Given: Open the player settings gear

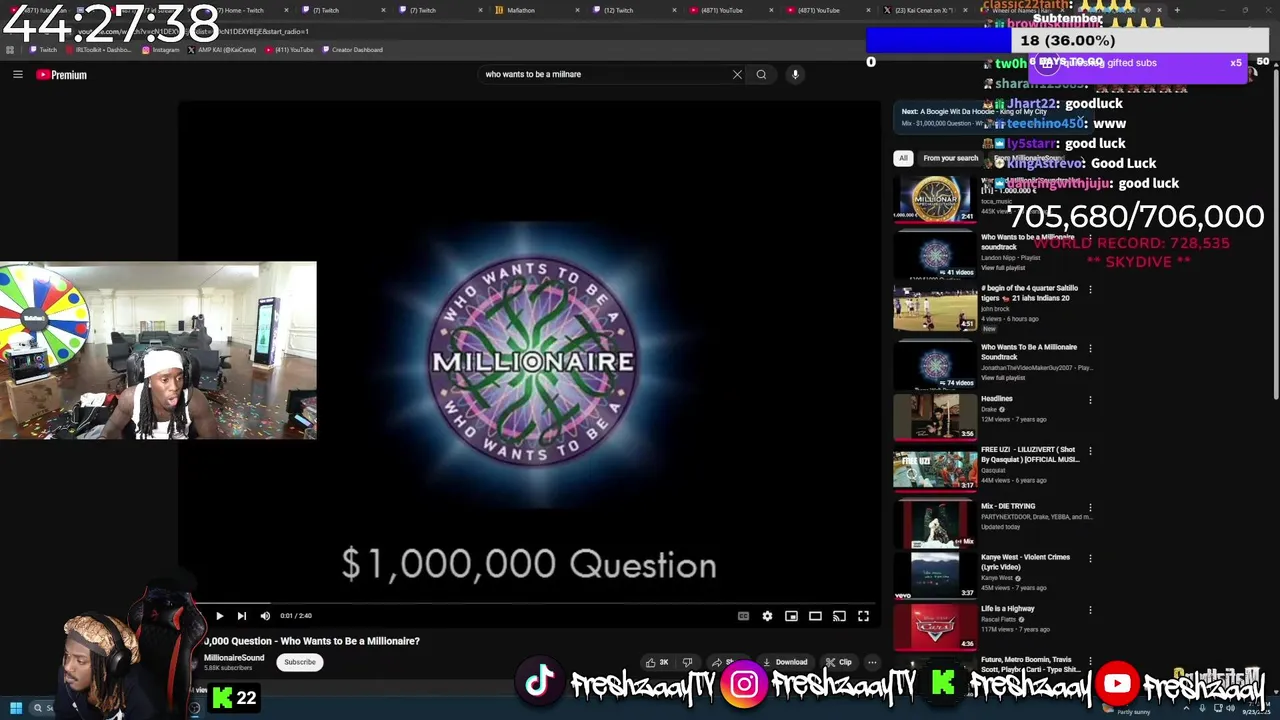Looking at the screenshot, I should coord(767,616).
